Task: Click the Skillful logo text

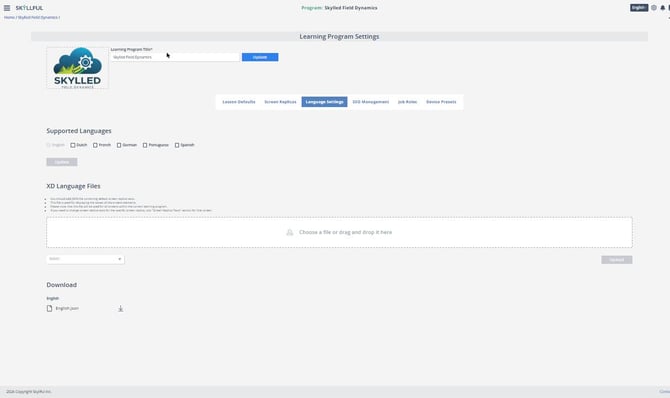Action: point(29,8)
